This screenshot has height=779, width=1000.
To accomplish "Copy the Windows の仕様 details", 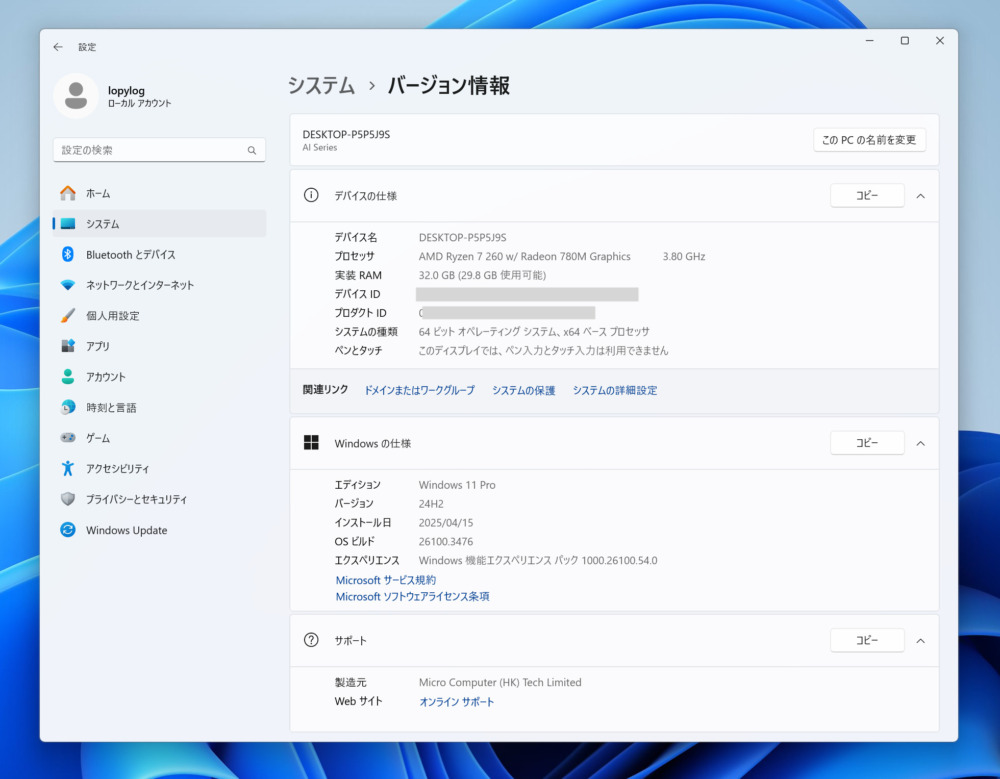I will click(867, 443).
